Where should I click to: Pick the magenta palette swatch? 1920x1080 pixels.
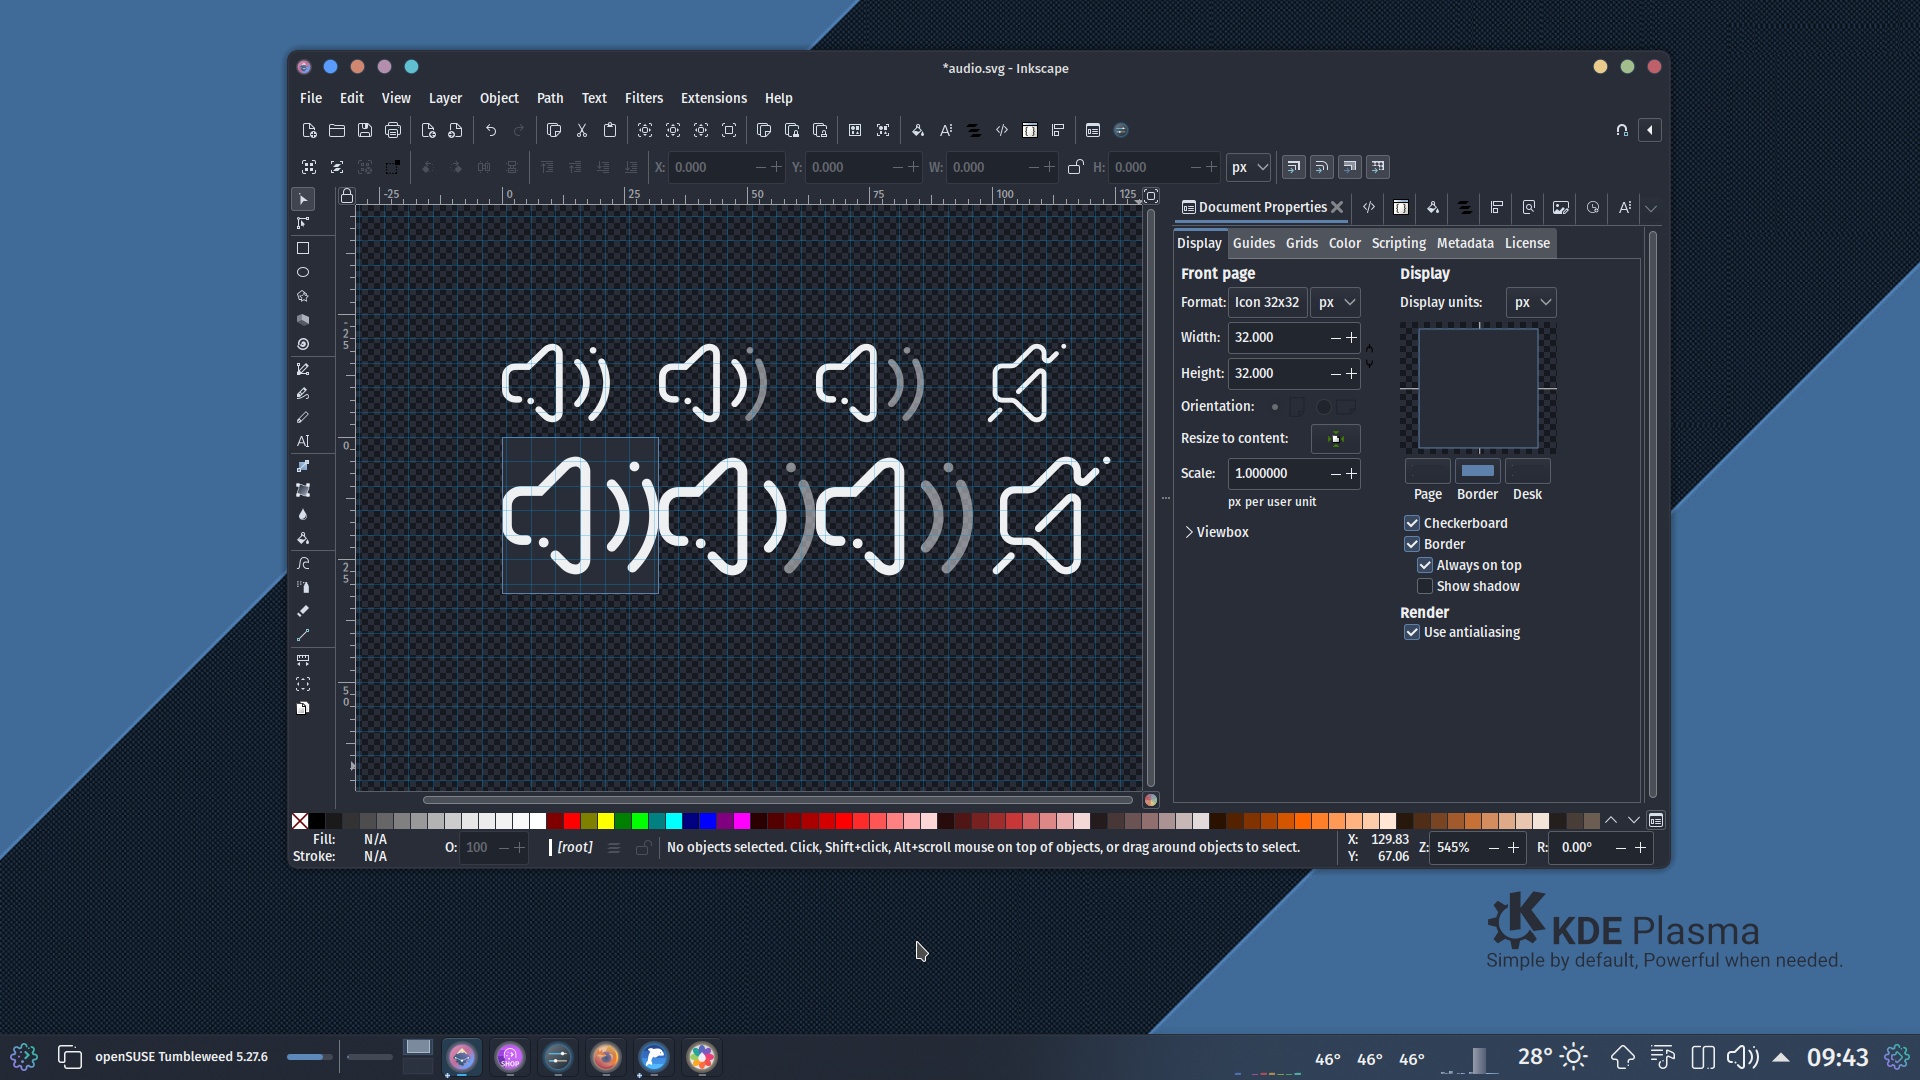click(742, 821)
